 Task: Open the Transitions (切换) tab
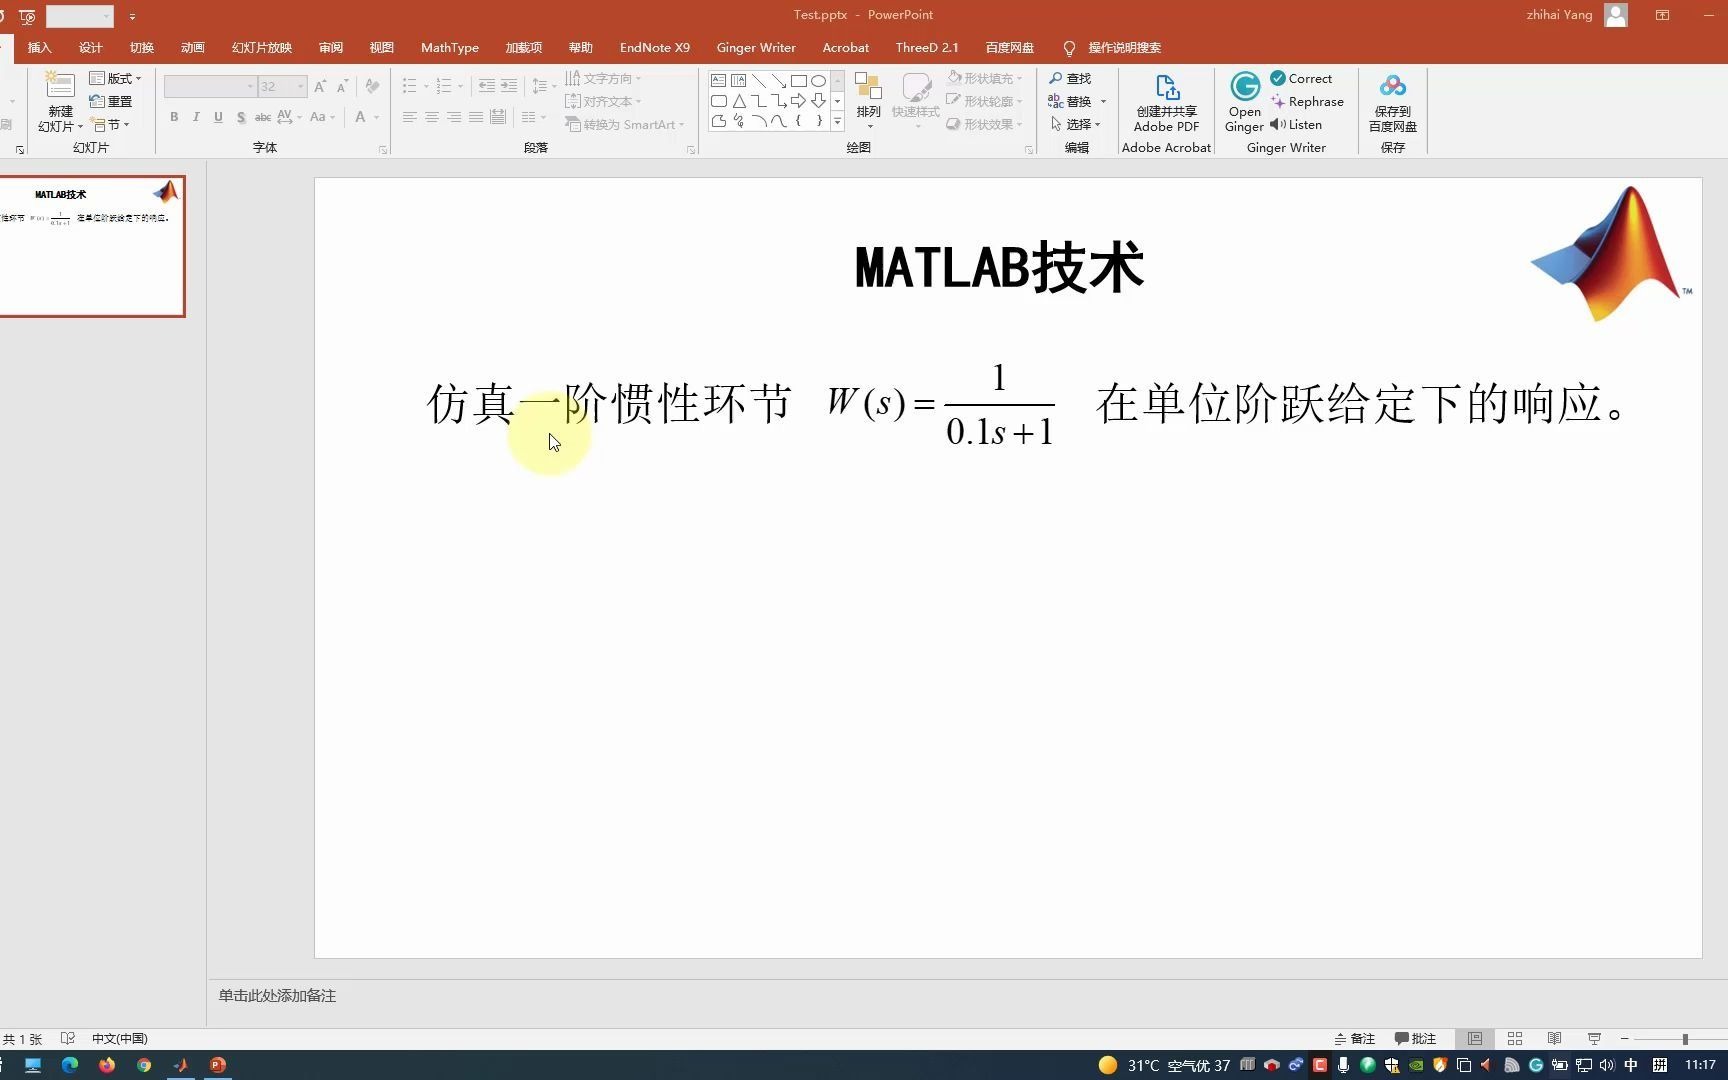(x=142, y=47)
